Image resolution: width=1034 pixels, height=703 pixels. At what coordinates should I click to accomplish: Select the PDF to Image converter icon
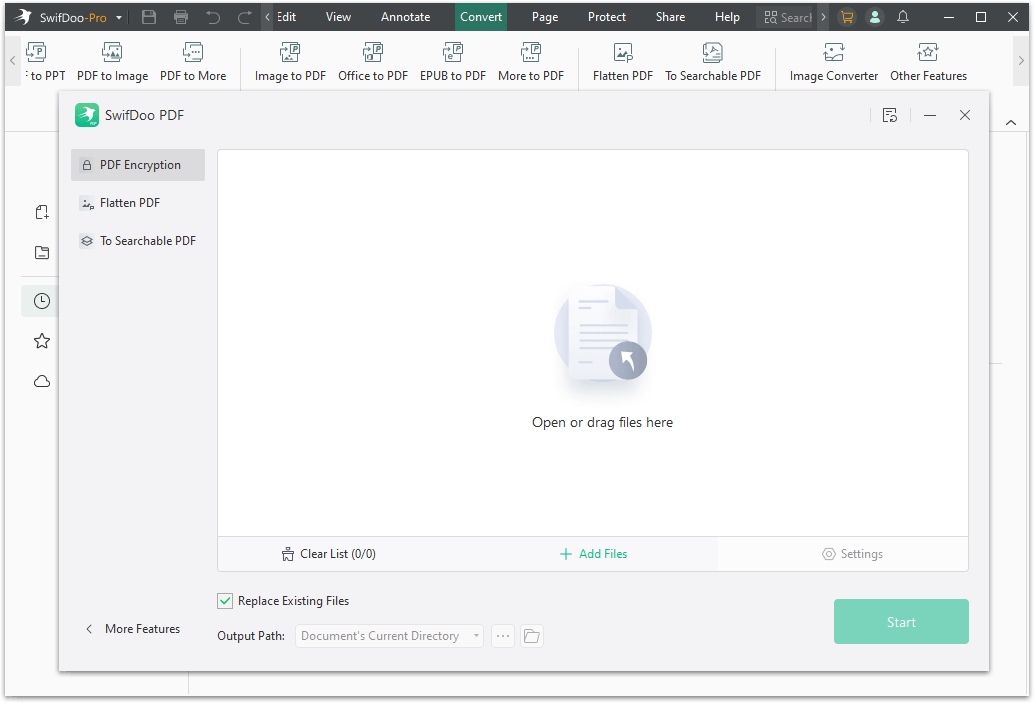(112, 62)
